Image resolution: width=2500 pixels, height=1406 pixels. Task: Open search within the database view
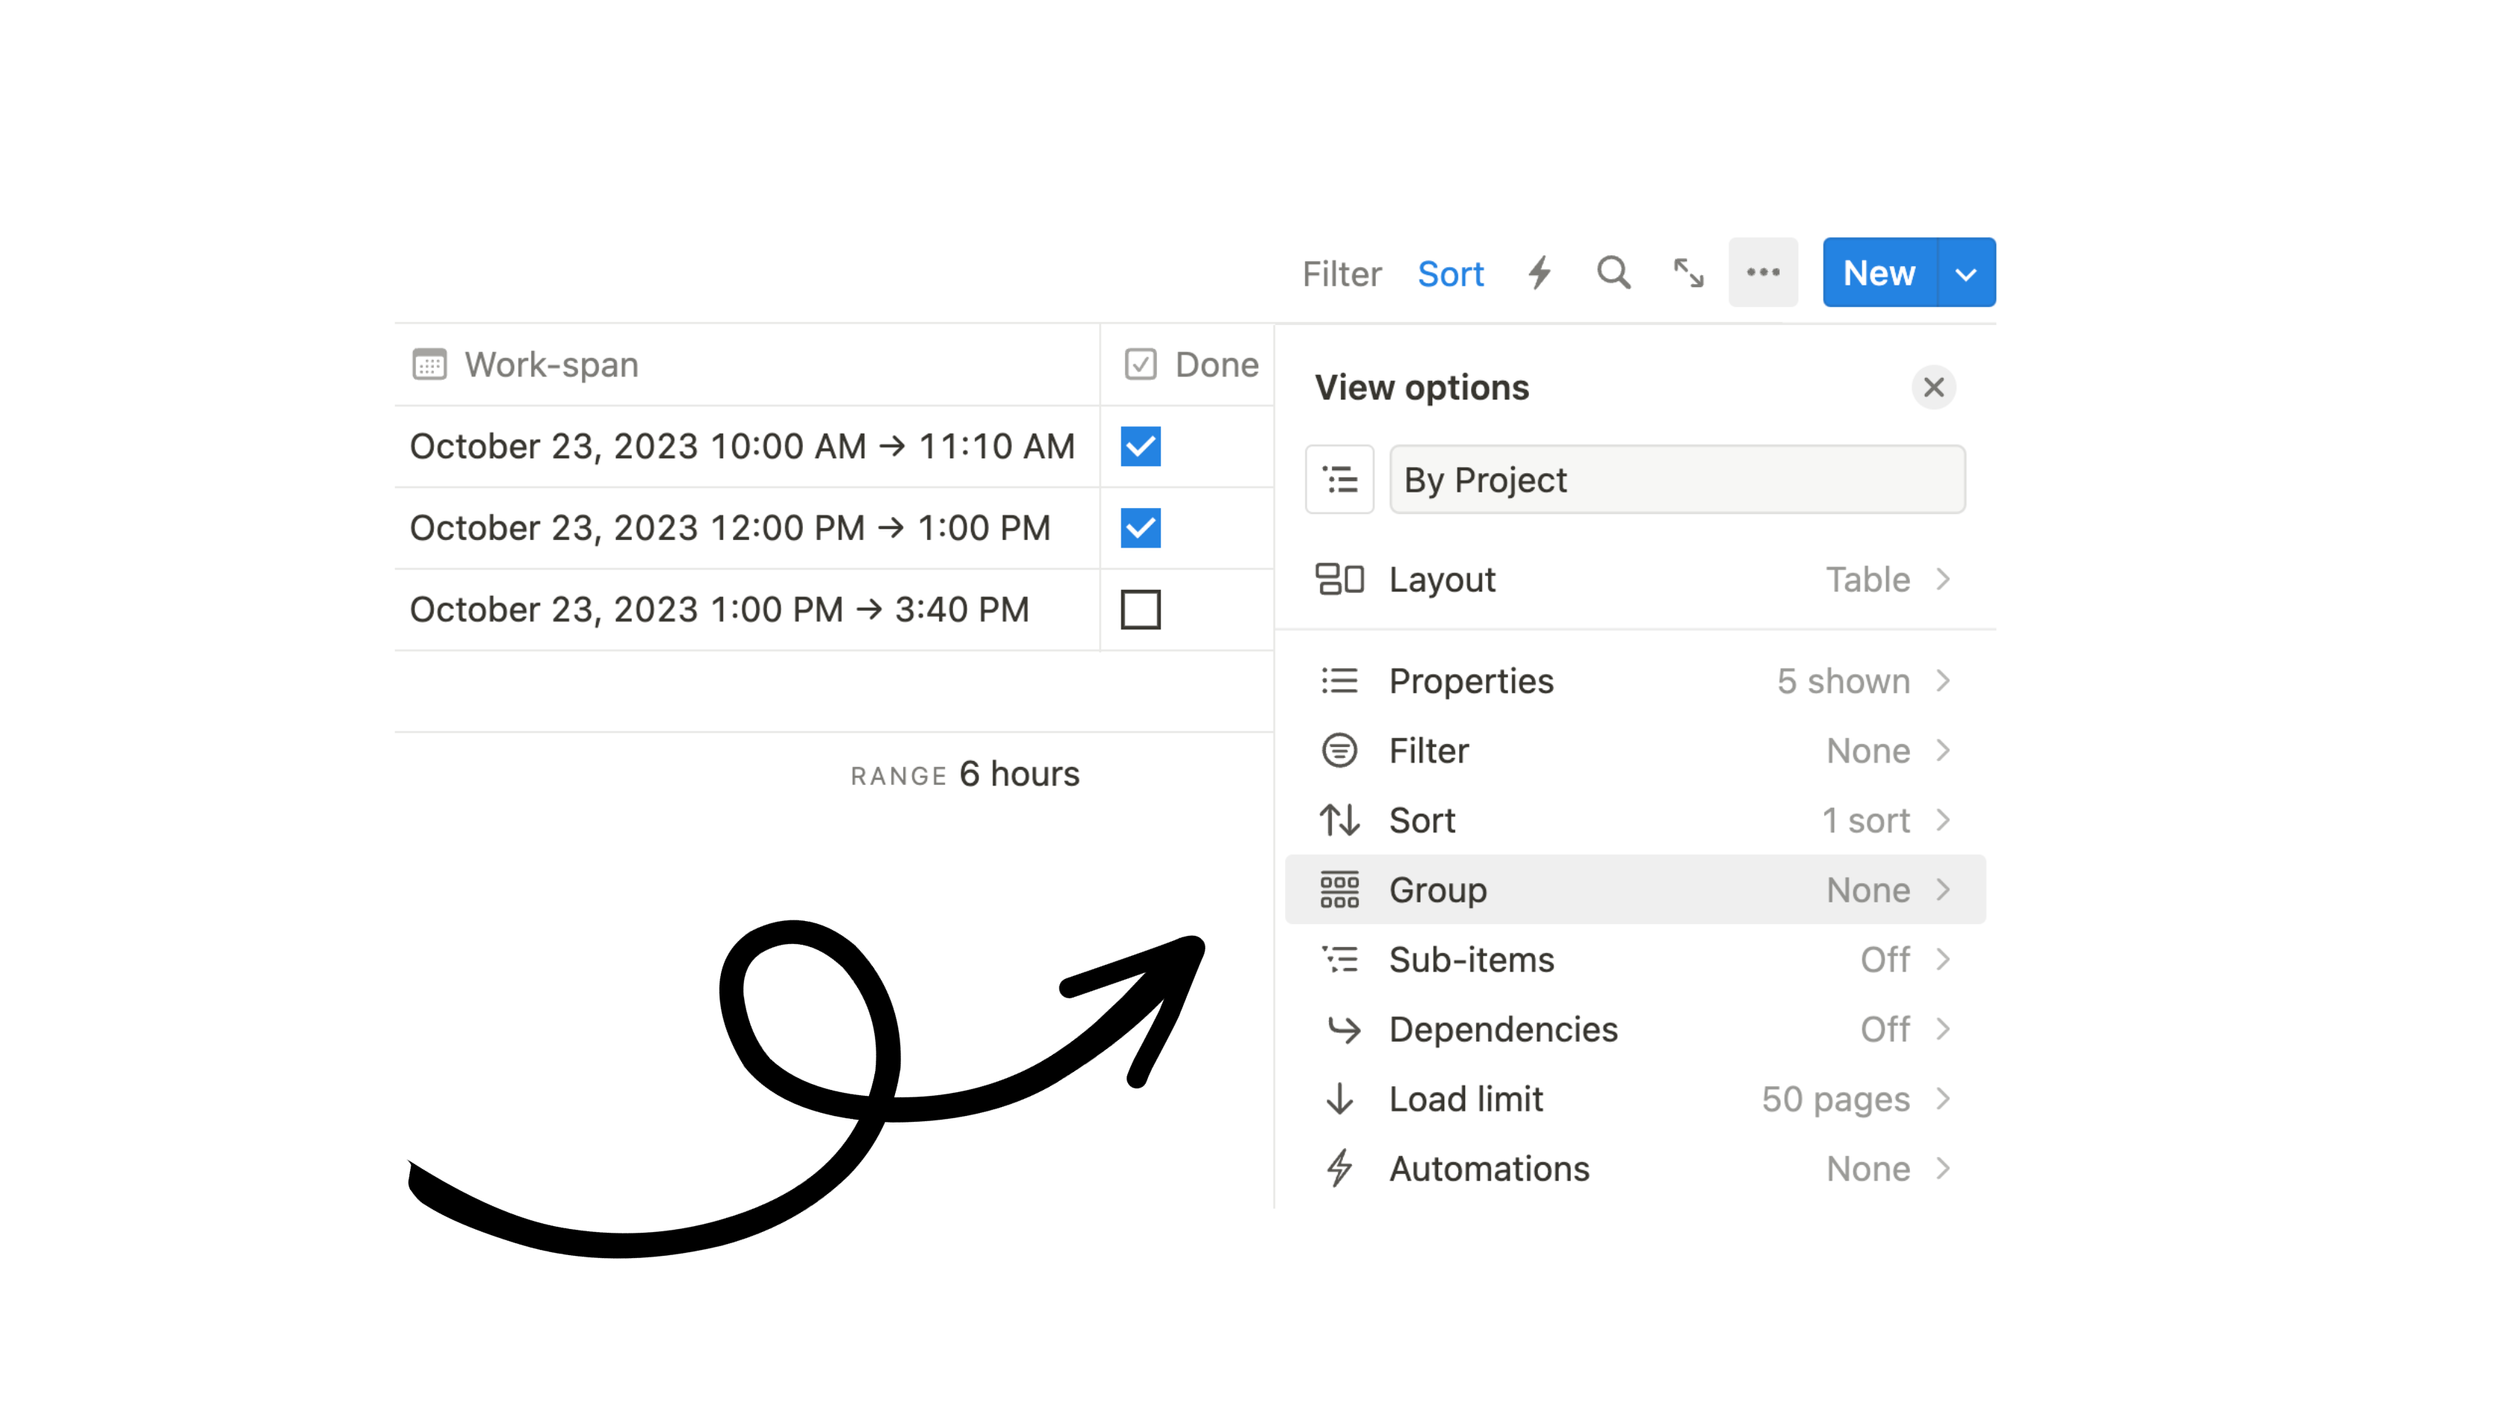1613,272
